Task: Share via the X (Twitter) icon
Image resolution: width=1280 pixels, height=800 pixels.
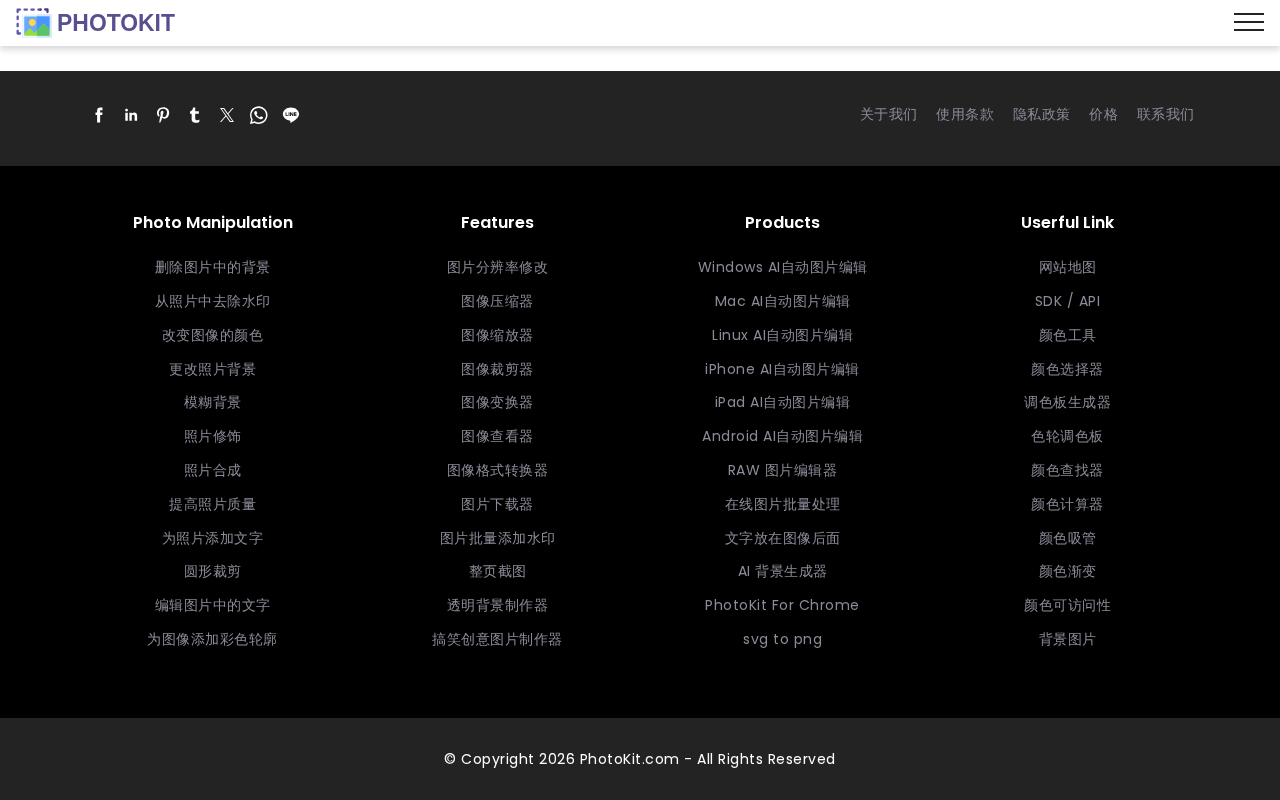Action: click(227, 115)
